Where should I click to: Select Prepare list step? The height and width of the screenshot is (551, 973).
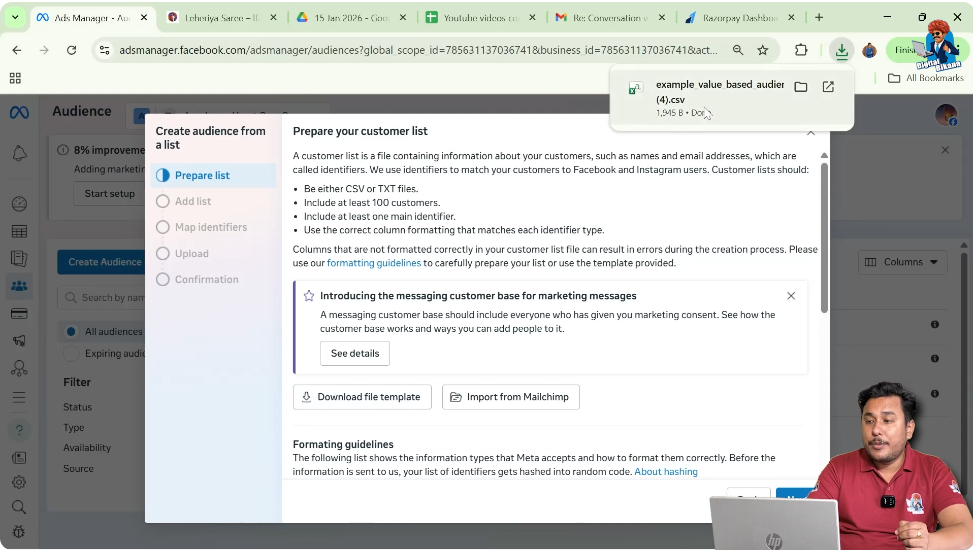(213, 176)
